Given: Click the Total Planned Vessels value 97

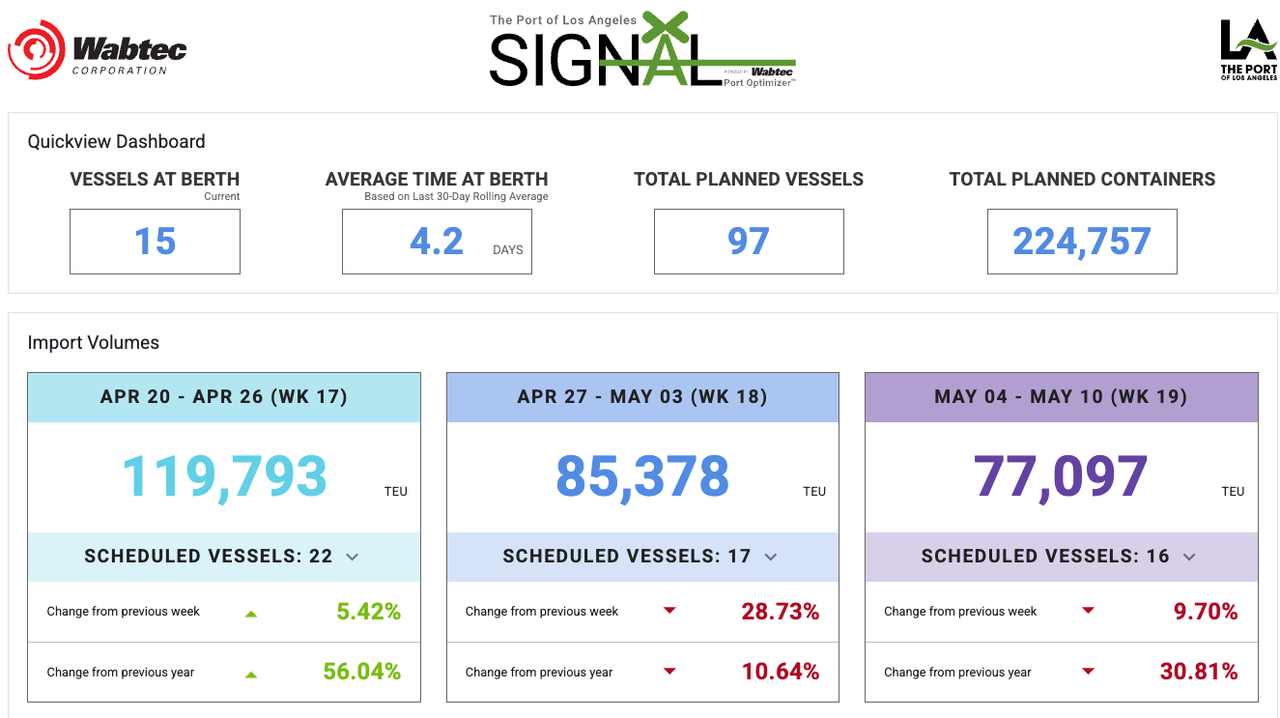Looking at the screenshot, I should click(x=749, y=241).
